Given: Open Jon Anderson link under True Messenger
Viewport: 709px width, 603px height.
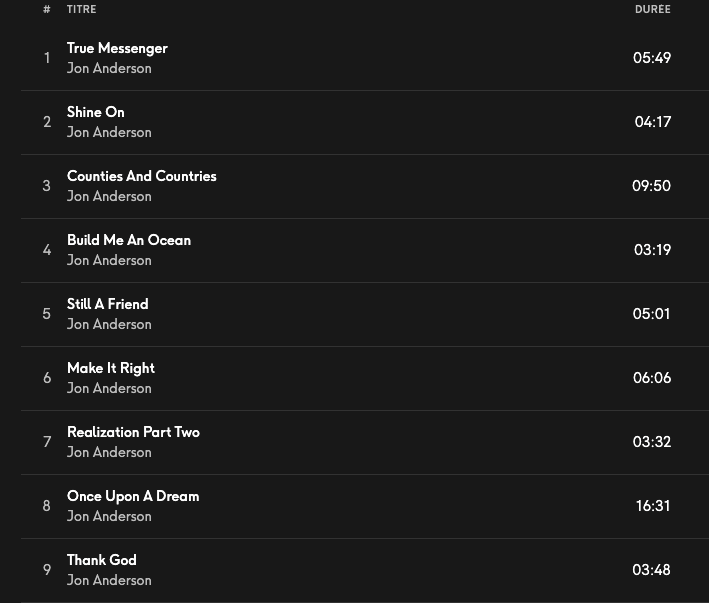Looking at the screenshot, I should (x=109, y=69).
